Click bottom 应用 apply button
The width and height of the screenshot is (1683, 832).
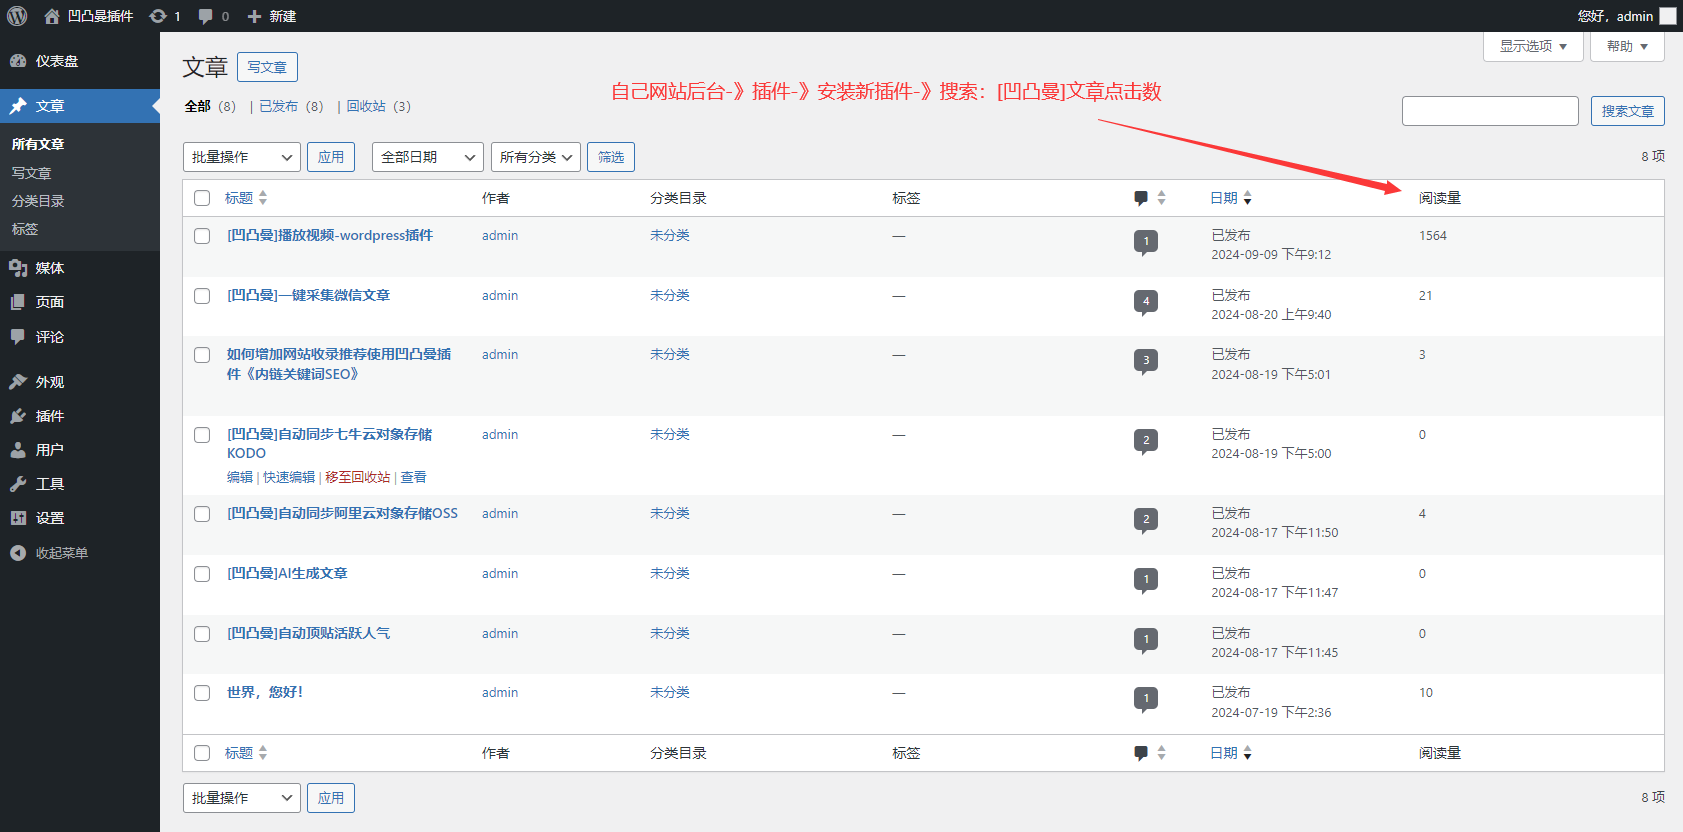pyautogui.click(x=331, y=798)
